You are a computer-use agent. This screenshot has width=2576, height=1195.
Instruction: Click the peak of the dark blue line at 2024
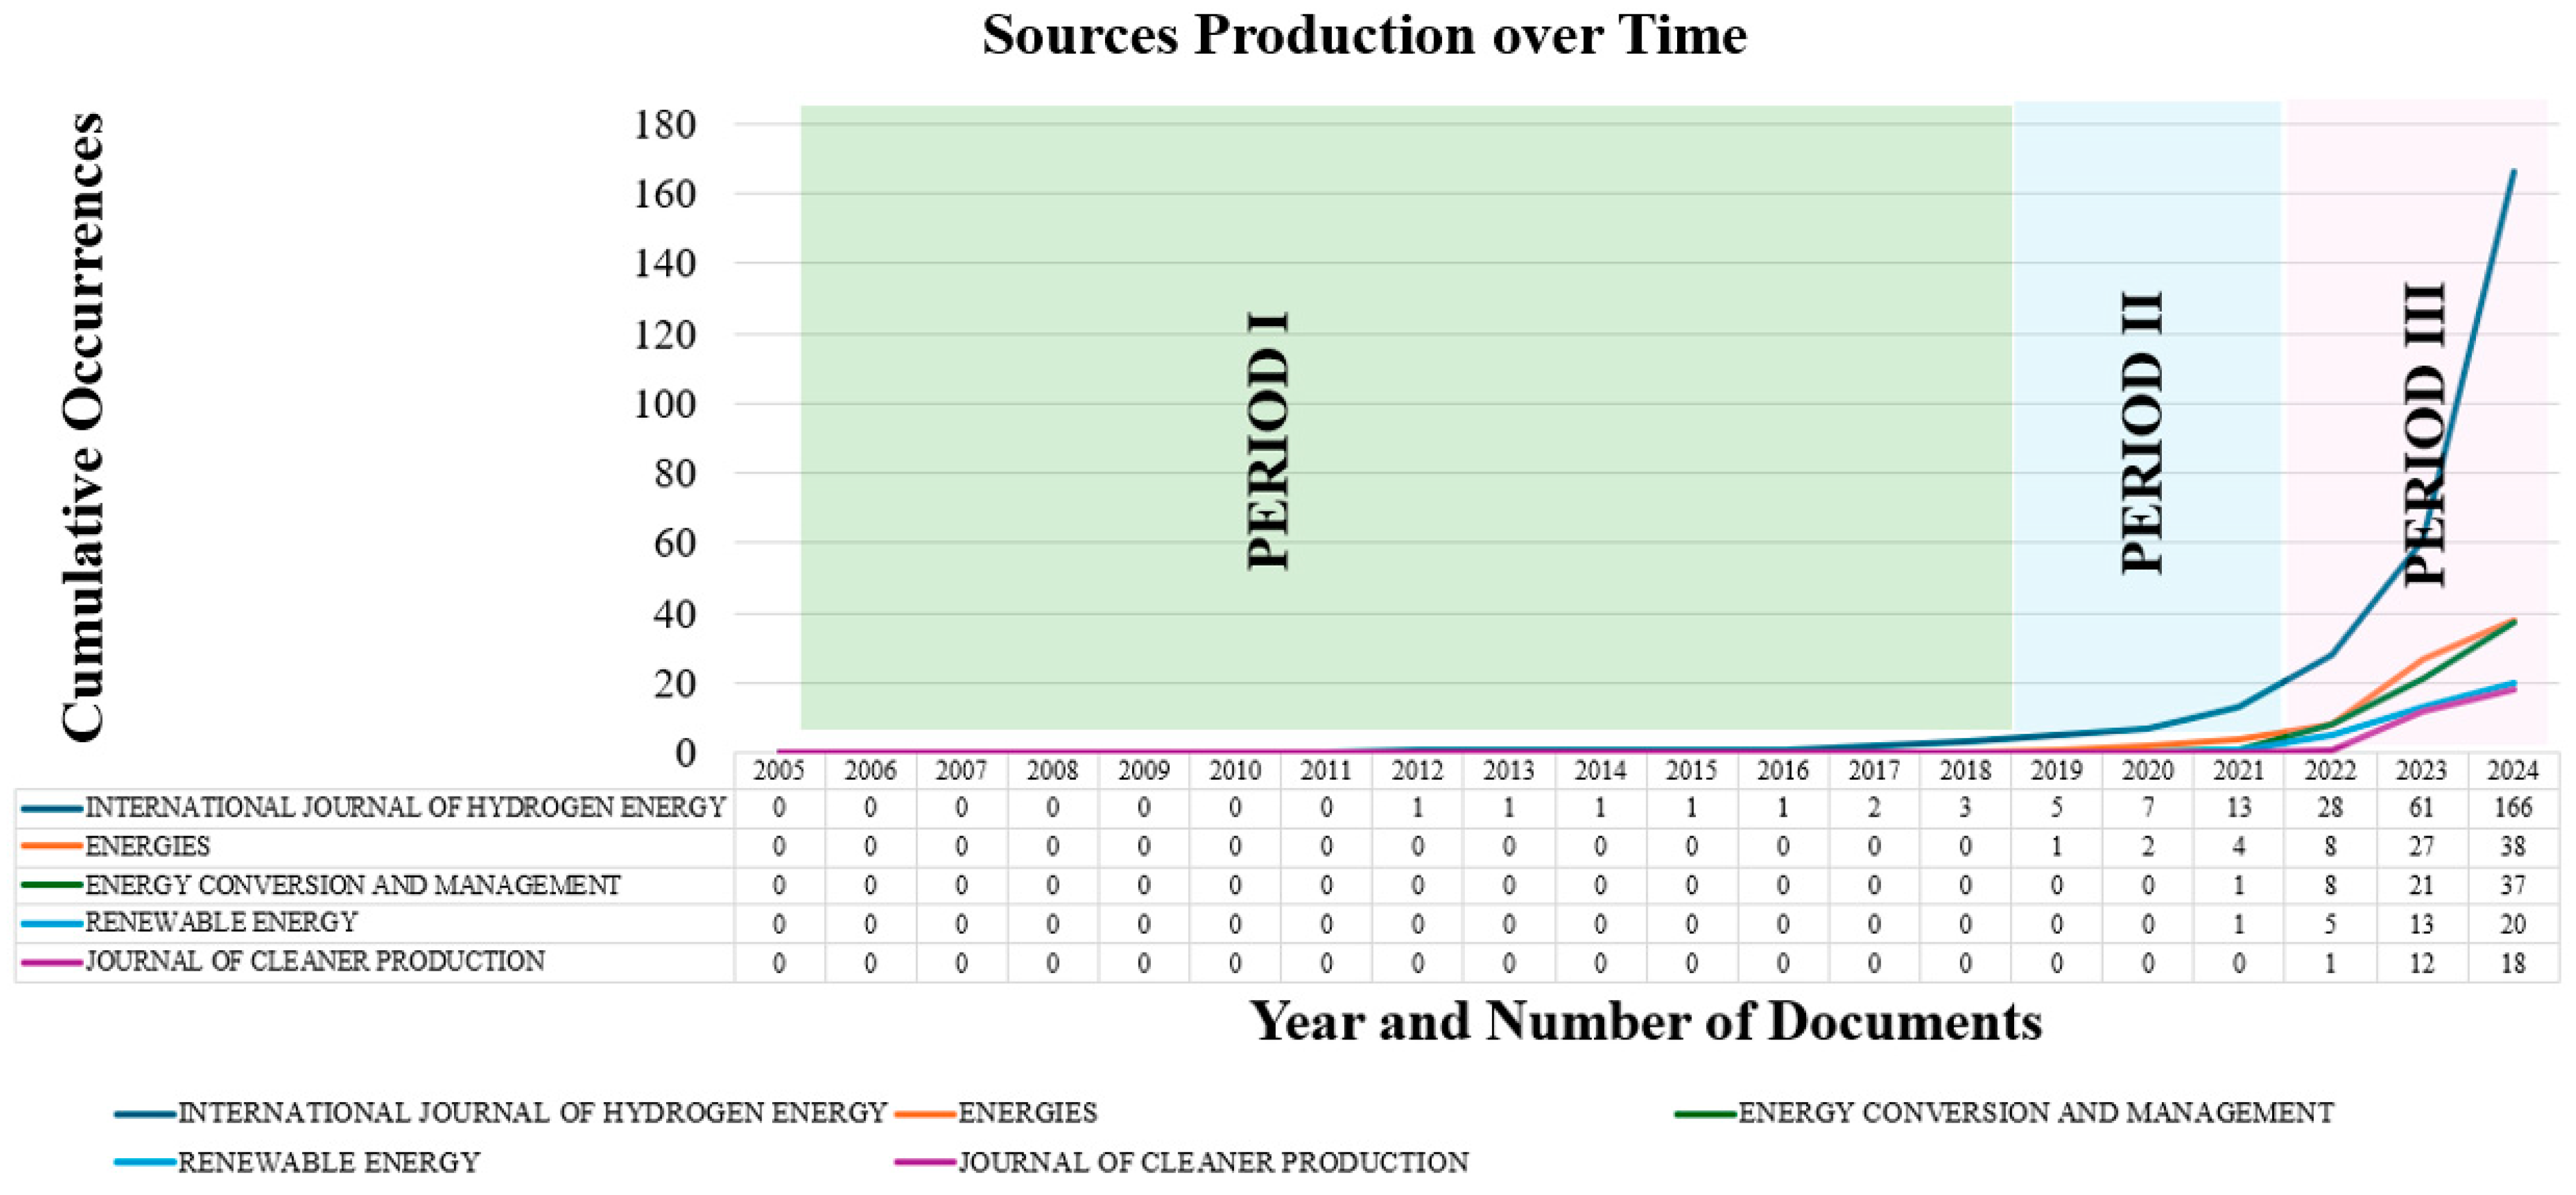click(x=2513, y=172)
